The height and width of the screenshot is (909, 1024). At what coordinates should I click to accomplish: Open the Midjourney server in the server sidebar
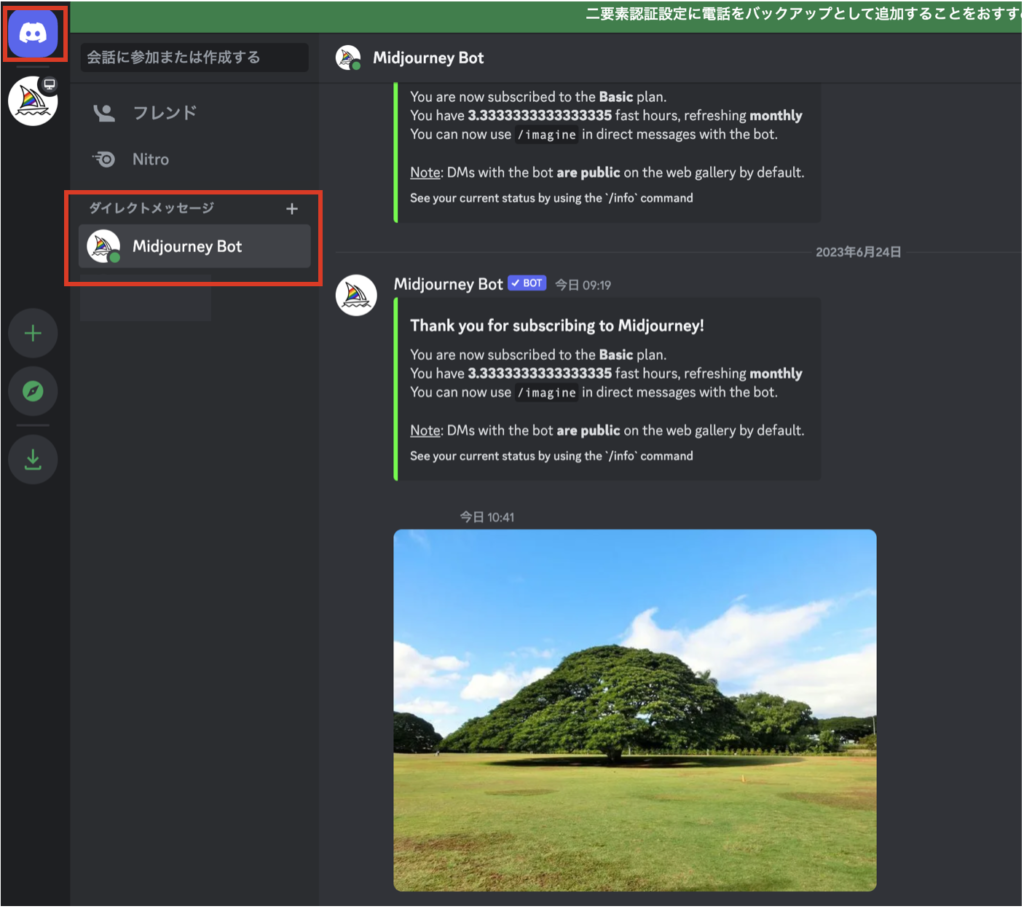pyautogui.click(x=33, y=101)
